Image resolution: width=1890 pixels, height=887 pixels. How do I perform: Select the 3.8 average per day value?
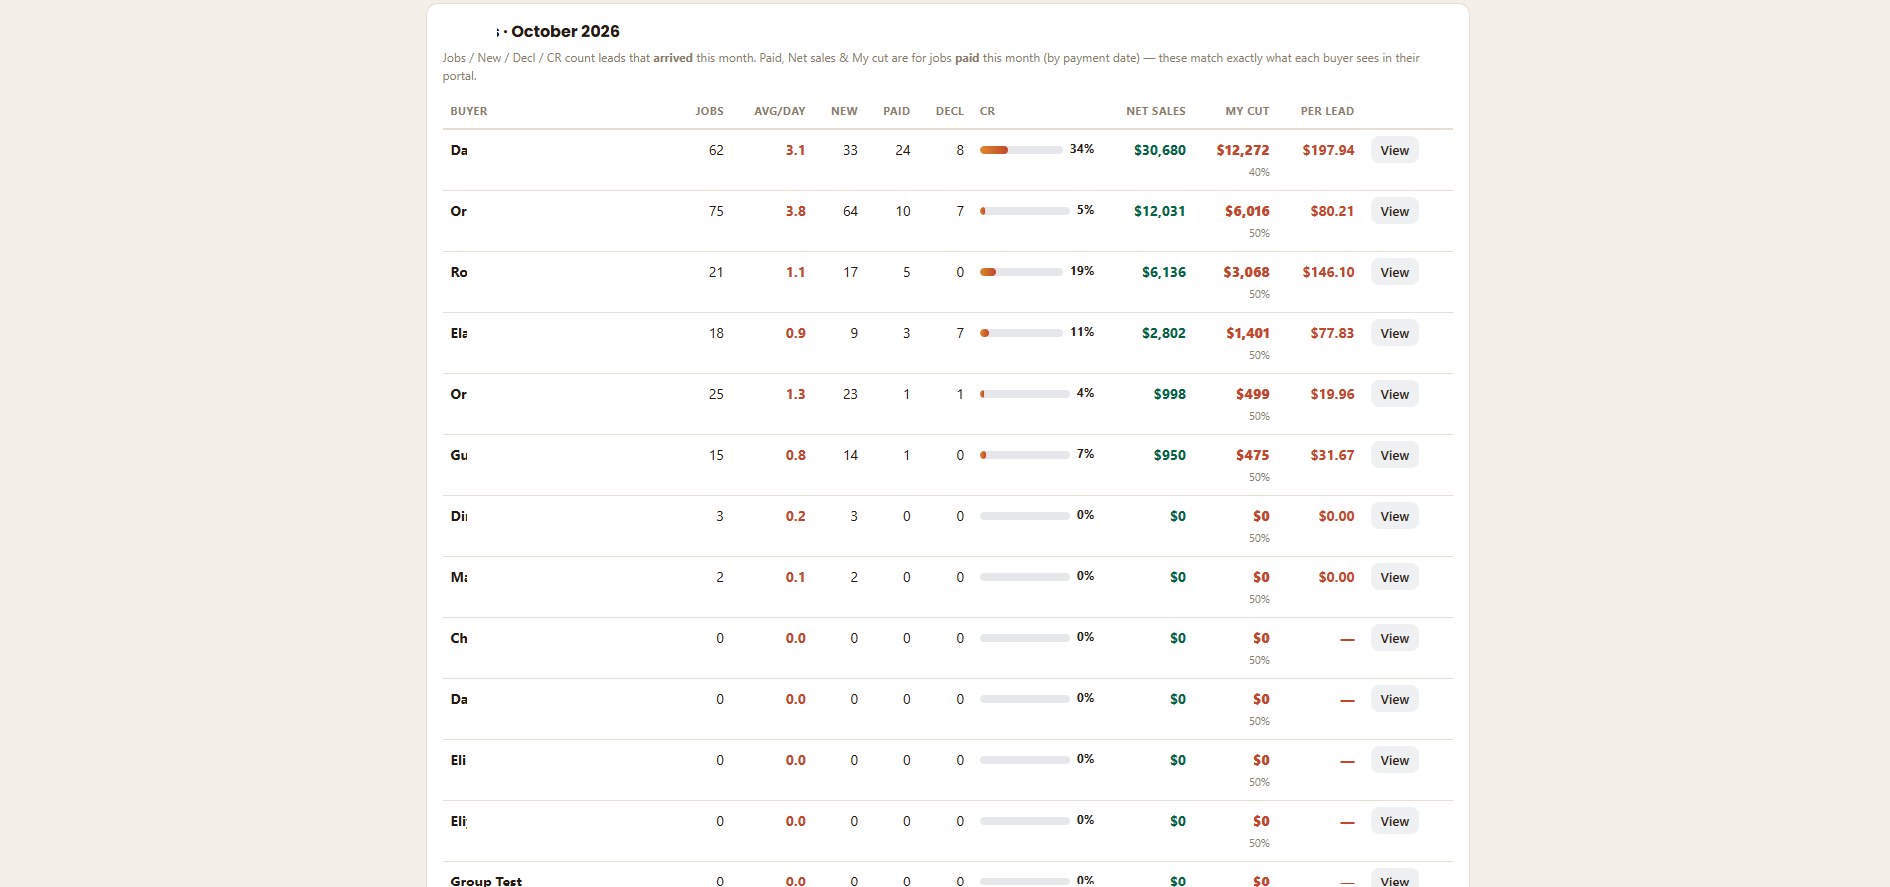pyautogui.click(x=795, y=211)
